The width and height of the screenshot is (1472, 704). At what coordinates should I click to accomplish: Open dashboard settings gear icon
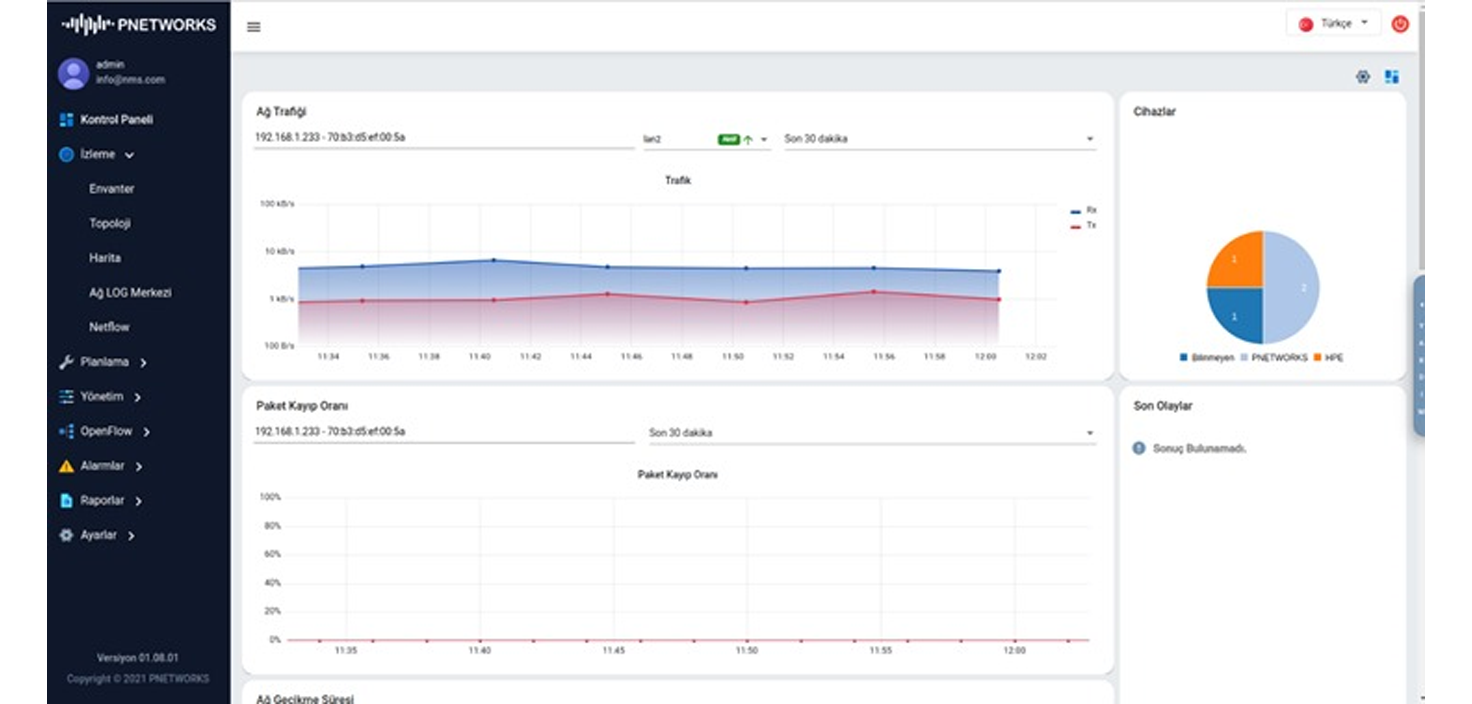[x=1362, y=77]
